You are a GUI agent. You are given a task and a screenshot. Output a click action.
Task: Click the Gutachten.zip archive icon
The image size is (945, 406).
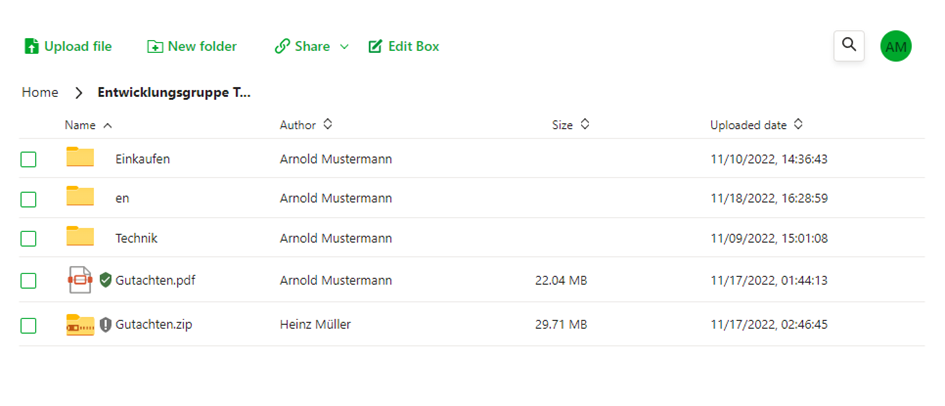tap(80, 325)
